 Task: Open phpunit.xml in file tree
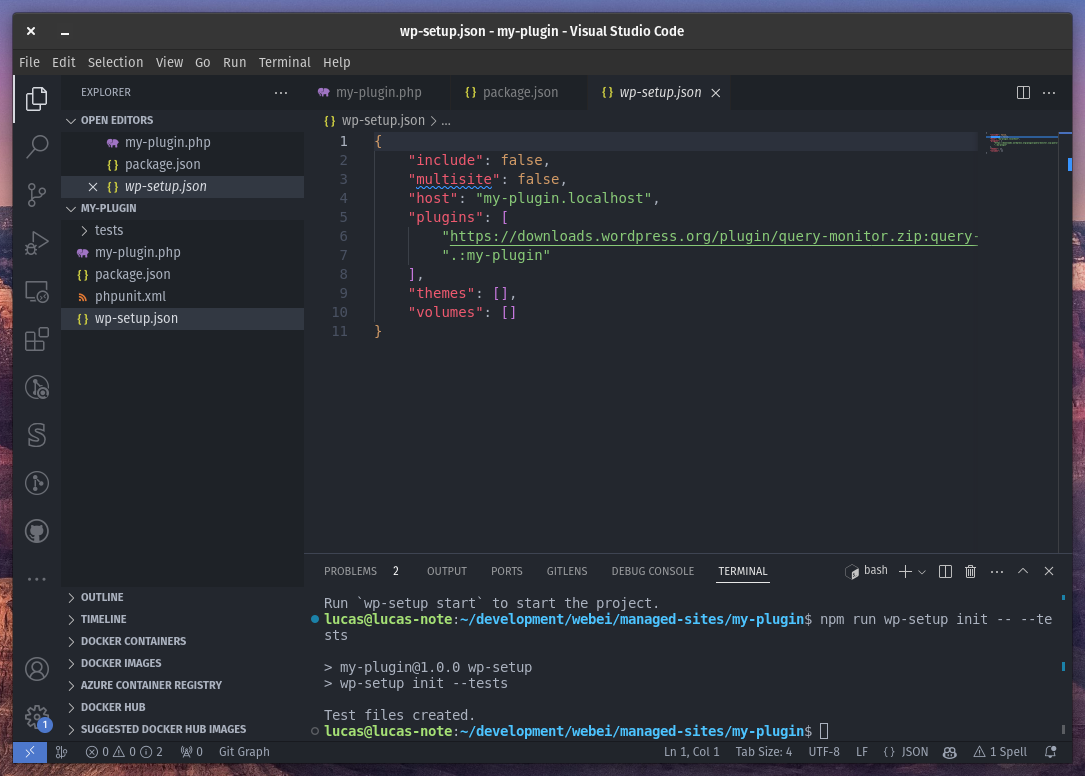click(x=183, y=296)
